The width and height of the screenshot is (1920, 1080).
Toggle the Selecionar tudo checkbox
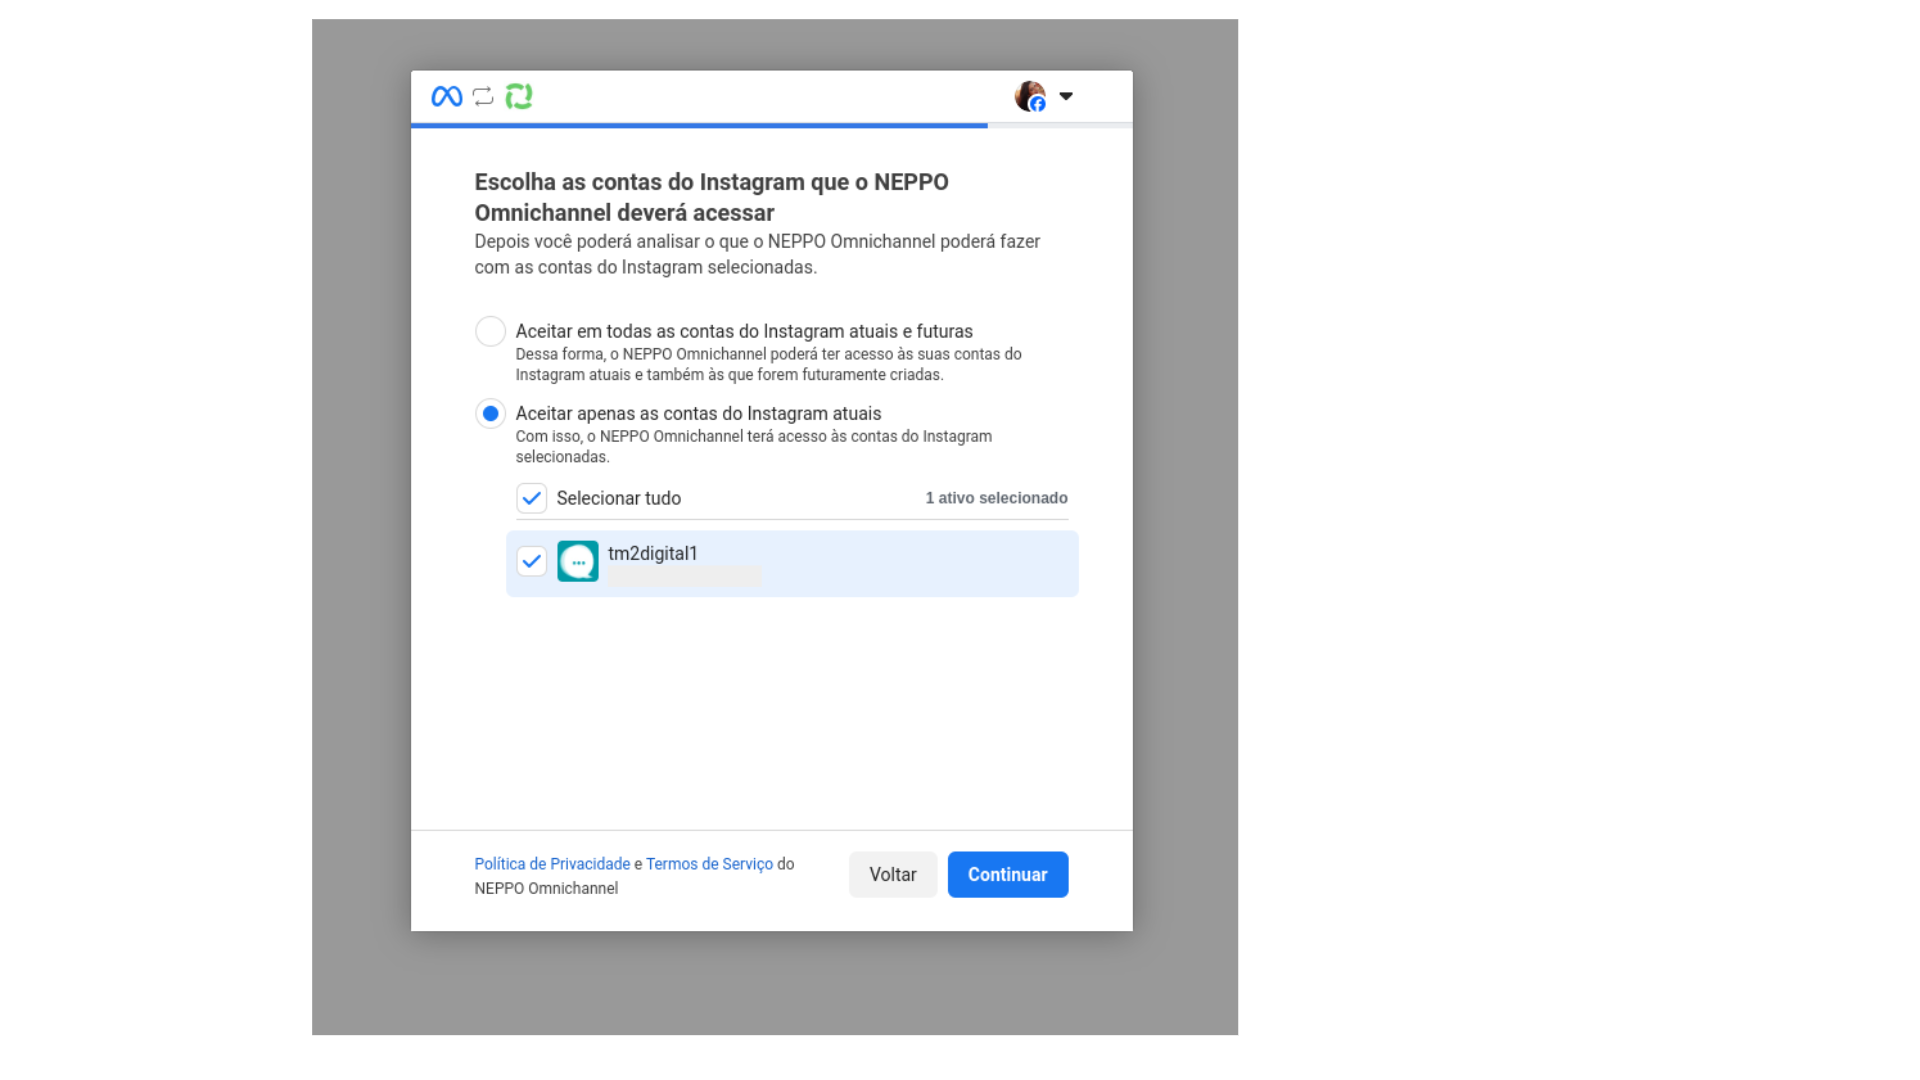coord(531,498)
